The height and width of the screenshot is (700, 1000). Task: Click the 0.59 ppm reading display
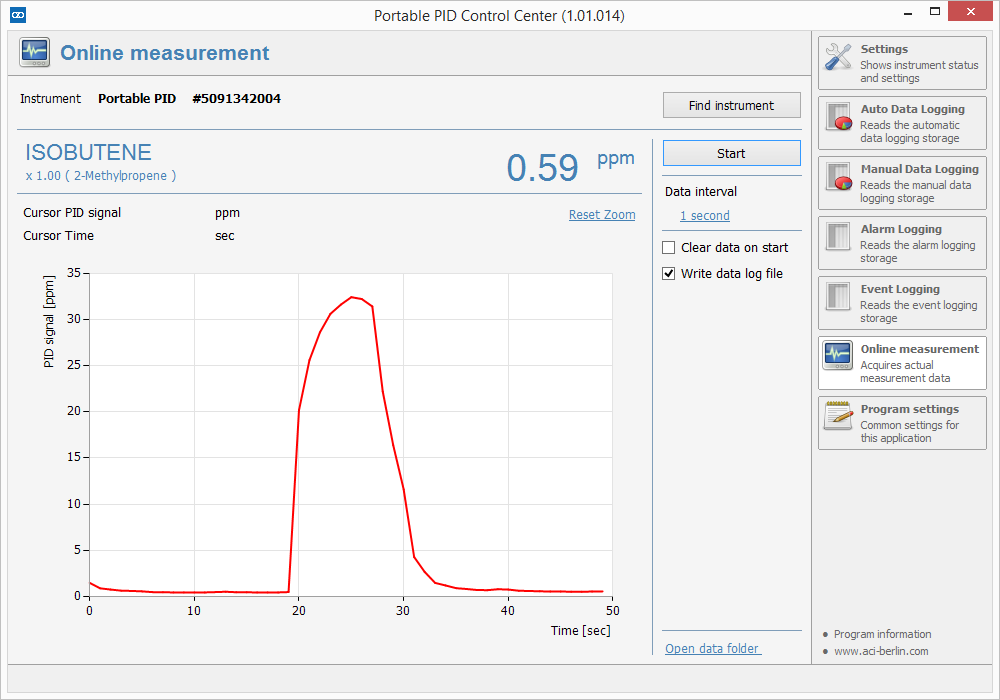pyautogui.click(x=543, y=168)
